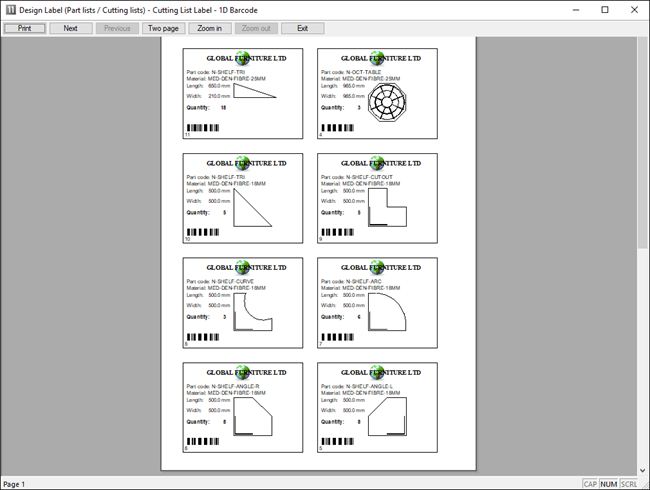Switch to Two page view
This screenshot has height=490, width=650.
(x=163, y=28)
